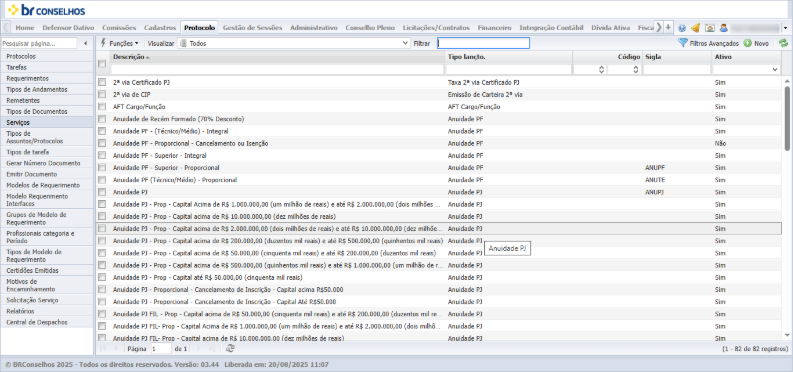Switch to the Financeiro tab
The height and width of the screenshot is (372, 793).
coord(494,27)
